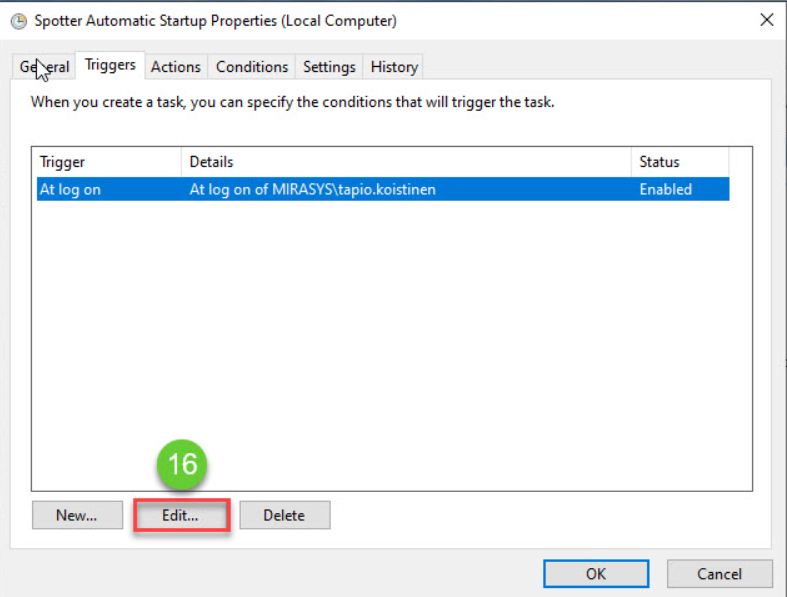Image resolution: width=787 pixels, height=597 pixels.
Task: Go to the Conditions tab
Action: pos(252,67)
